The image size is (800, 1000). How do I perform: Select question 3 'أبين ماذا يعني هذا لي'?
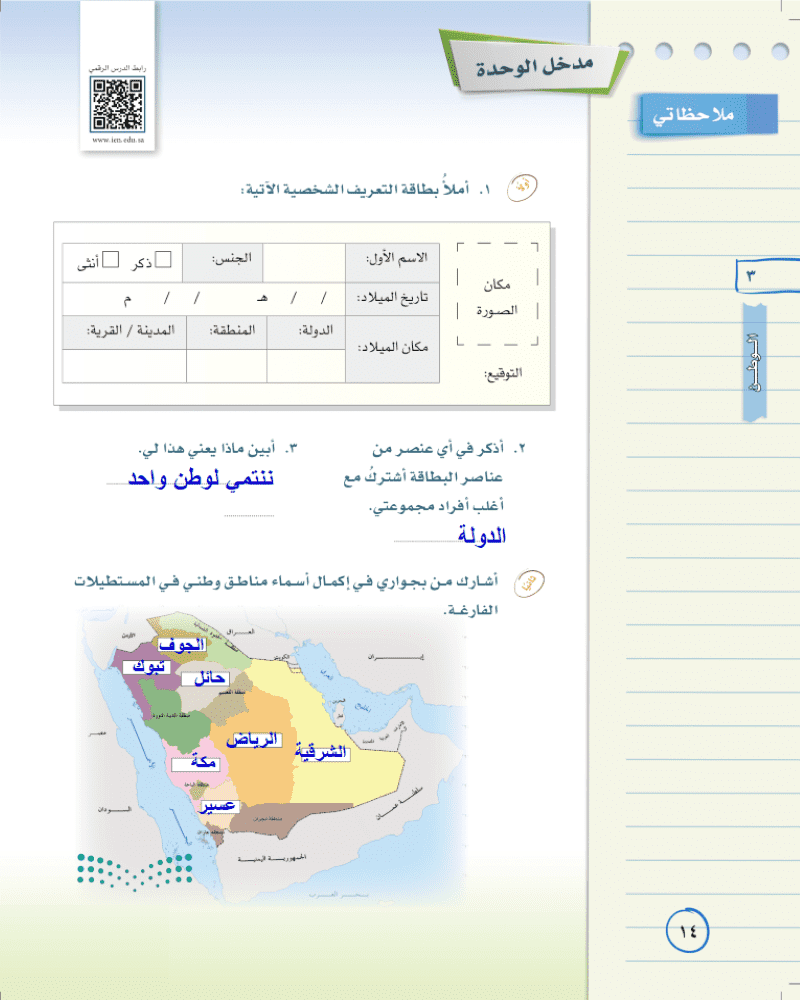click(x=218, y=449)
